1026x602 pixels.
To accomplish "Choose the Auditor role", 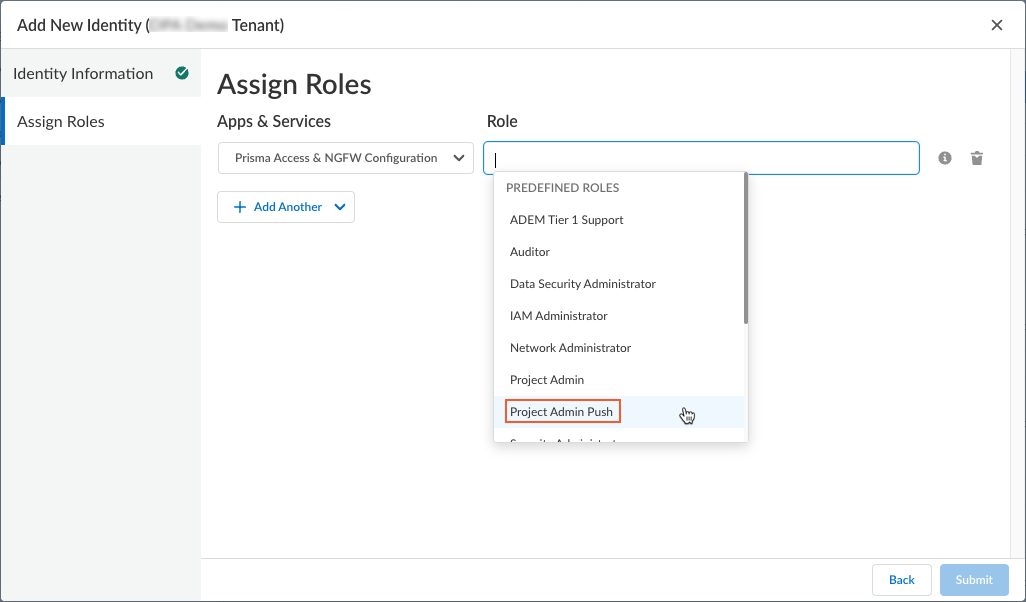I will click(x=530, y=252).
